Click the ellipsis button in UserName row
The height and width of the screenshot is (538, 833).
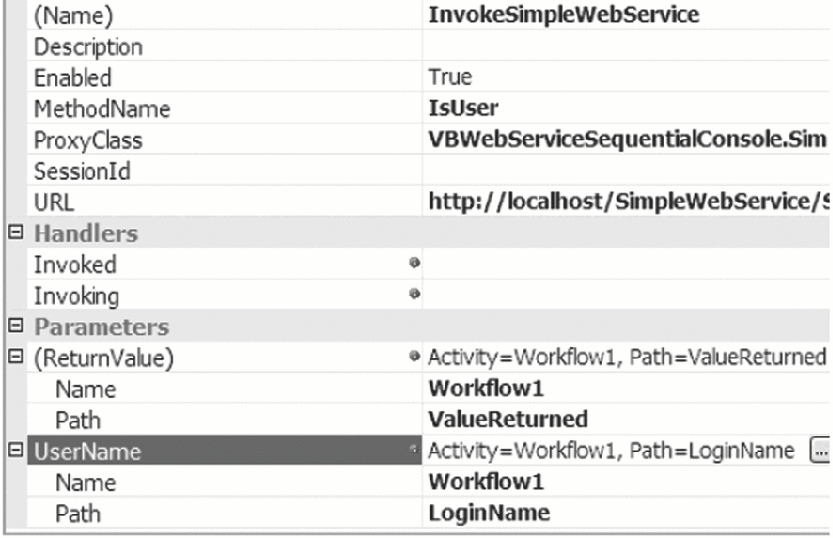tap(820, 451)
